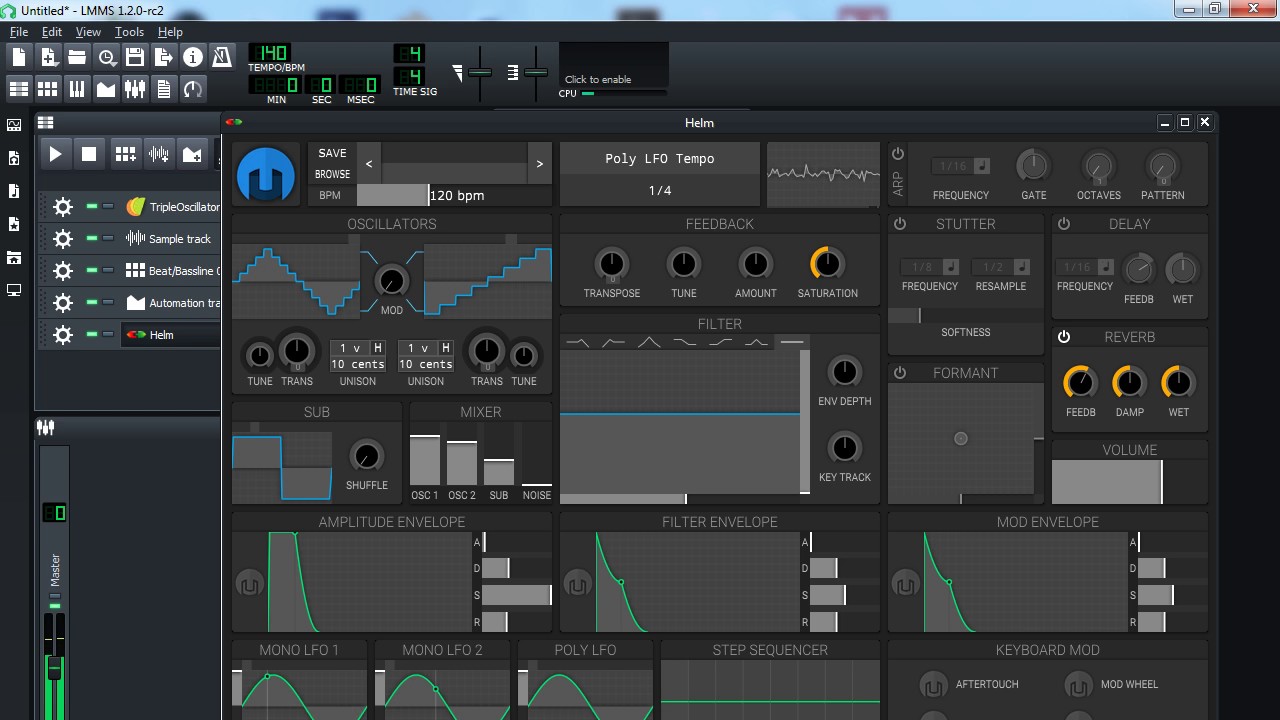The height and width of the screenshot is (720, 1280).
Task: Show the Beat+Bassline Editor icon
Action: point(48,89)
